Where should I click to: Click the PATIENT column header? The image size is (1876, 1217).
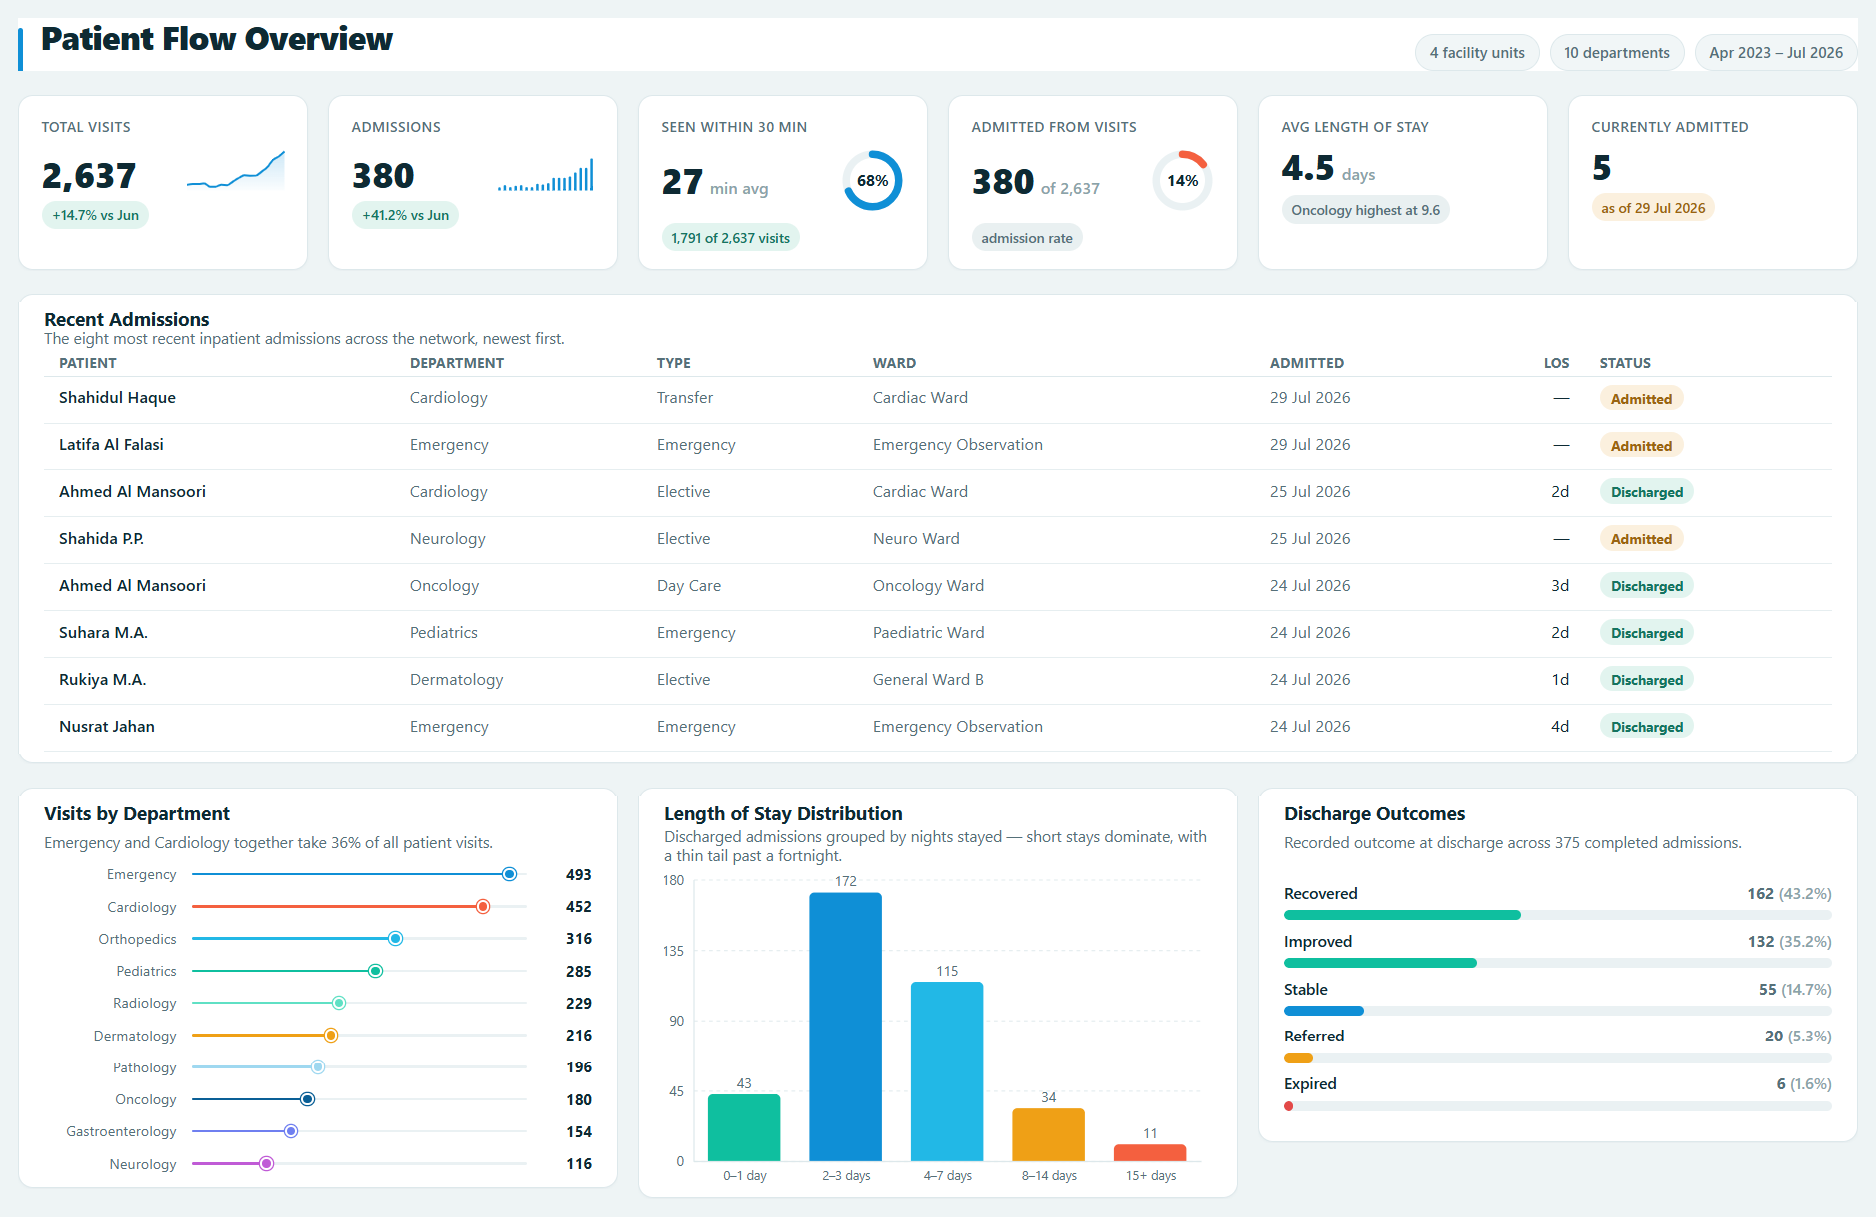[87, 363]
